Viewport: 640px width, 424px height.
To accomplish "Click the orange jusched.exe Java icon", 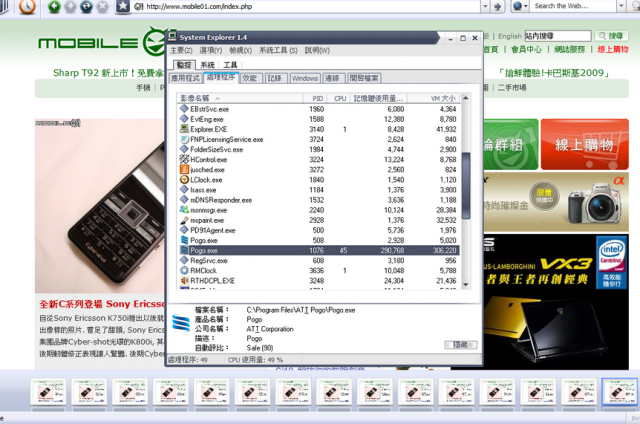I will coord(184,169).
